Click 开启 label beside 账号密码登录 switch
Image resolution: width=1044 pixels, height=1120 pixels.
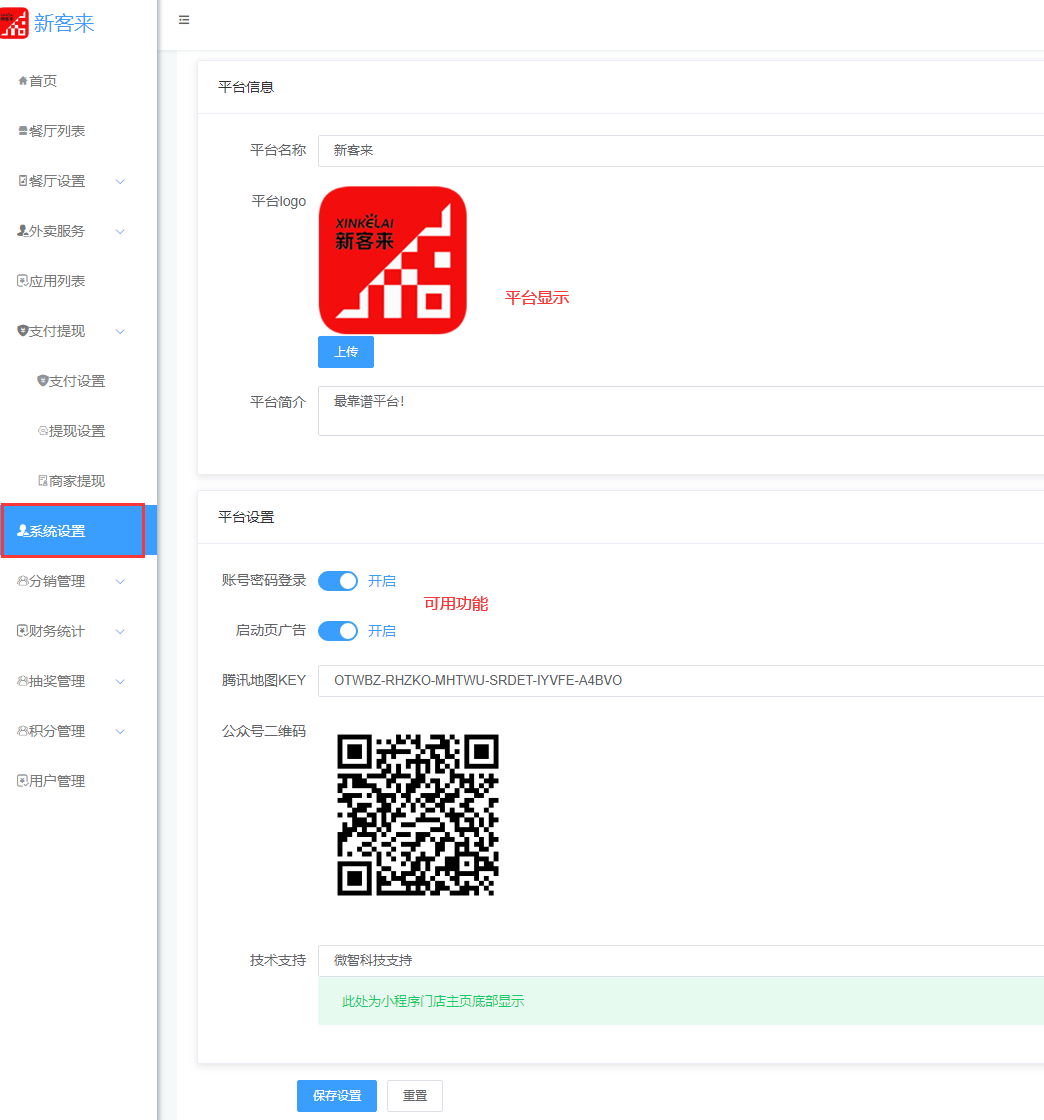coord(381,581)
